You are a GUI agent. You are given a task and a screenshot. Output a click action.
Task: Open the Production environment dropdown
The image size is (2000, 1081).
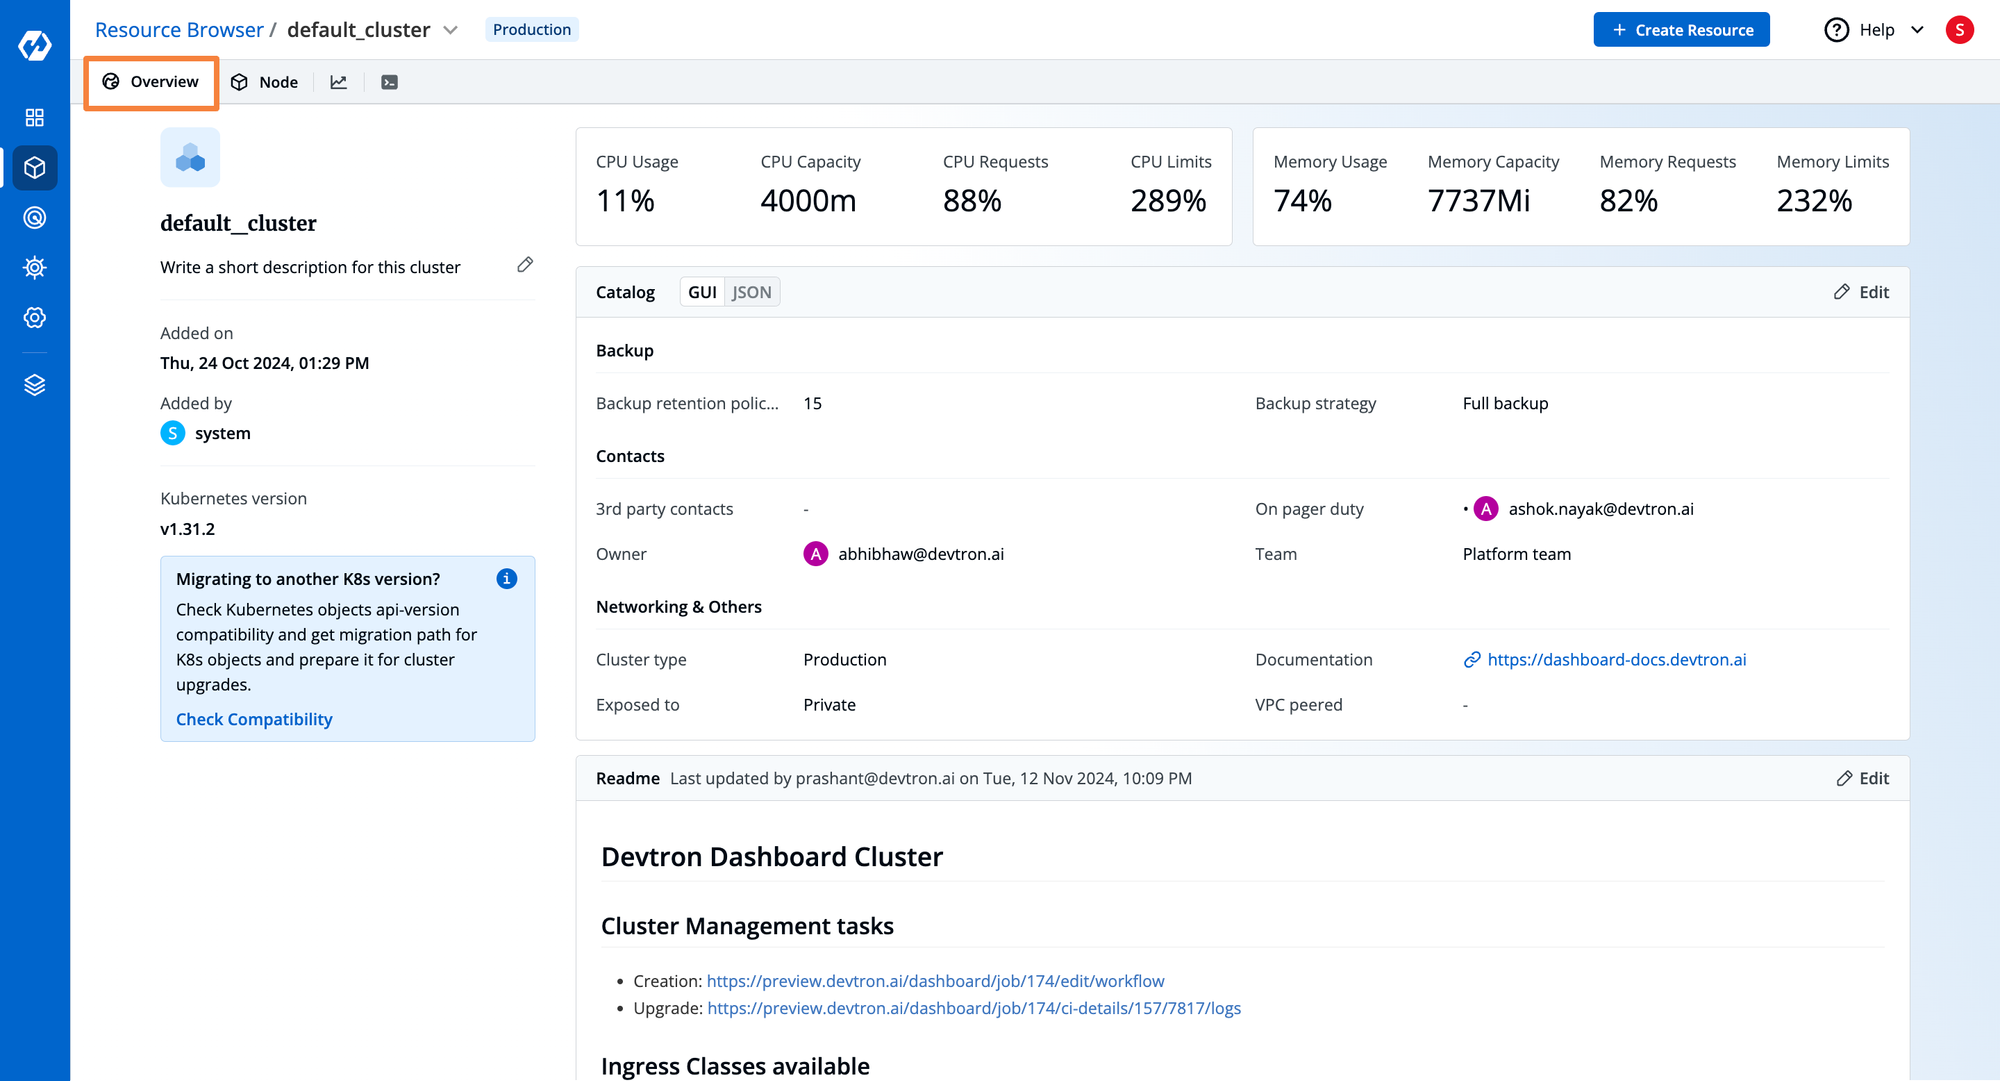[530, 28]
